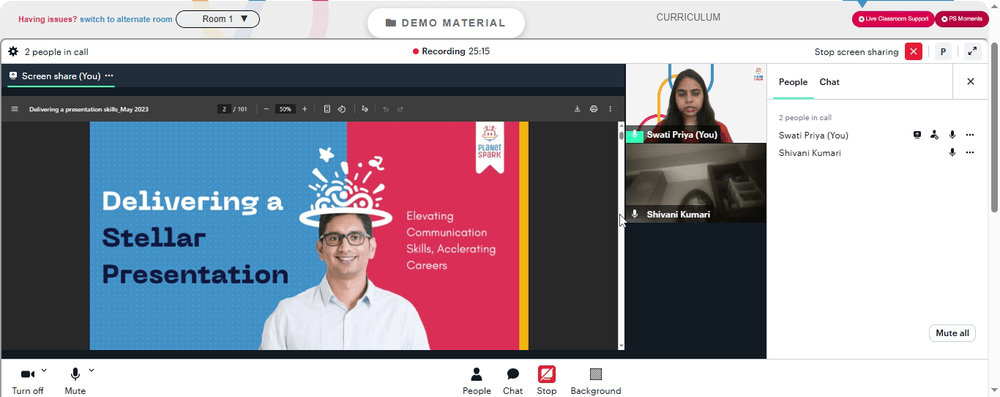Image resolution: width=1000 pixels, height=397 pixels.
Task: Click the P button in call header
Action: pos(943,52)
